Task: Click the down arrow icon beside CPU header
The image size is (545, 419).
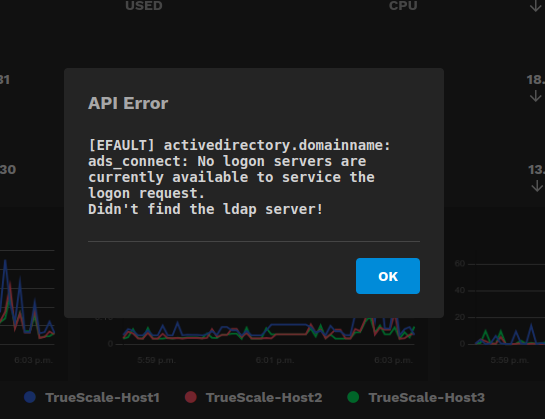Action: click(x=536, y=6)
